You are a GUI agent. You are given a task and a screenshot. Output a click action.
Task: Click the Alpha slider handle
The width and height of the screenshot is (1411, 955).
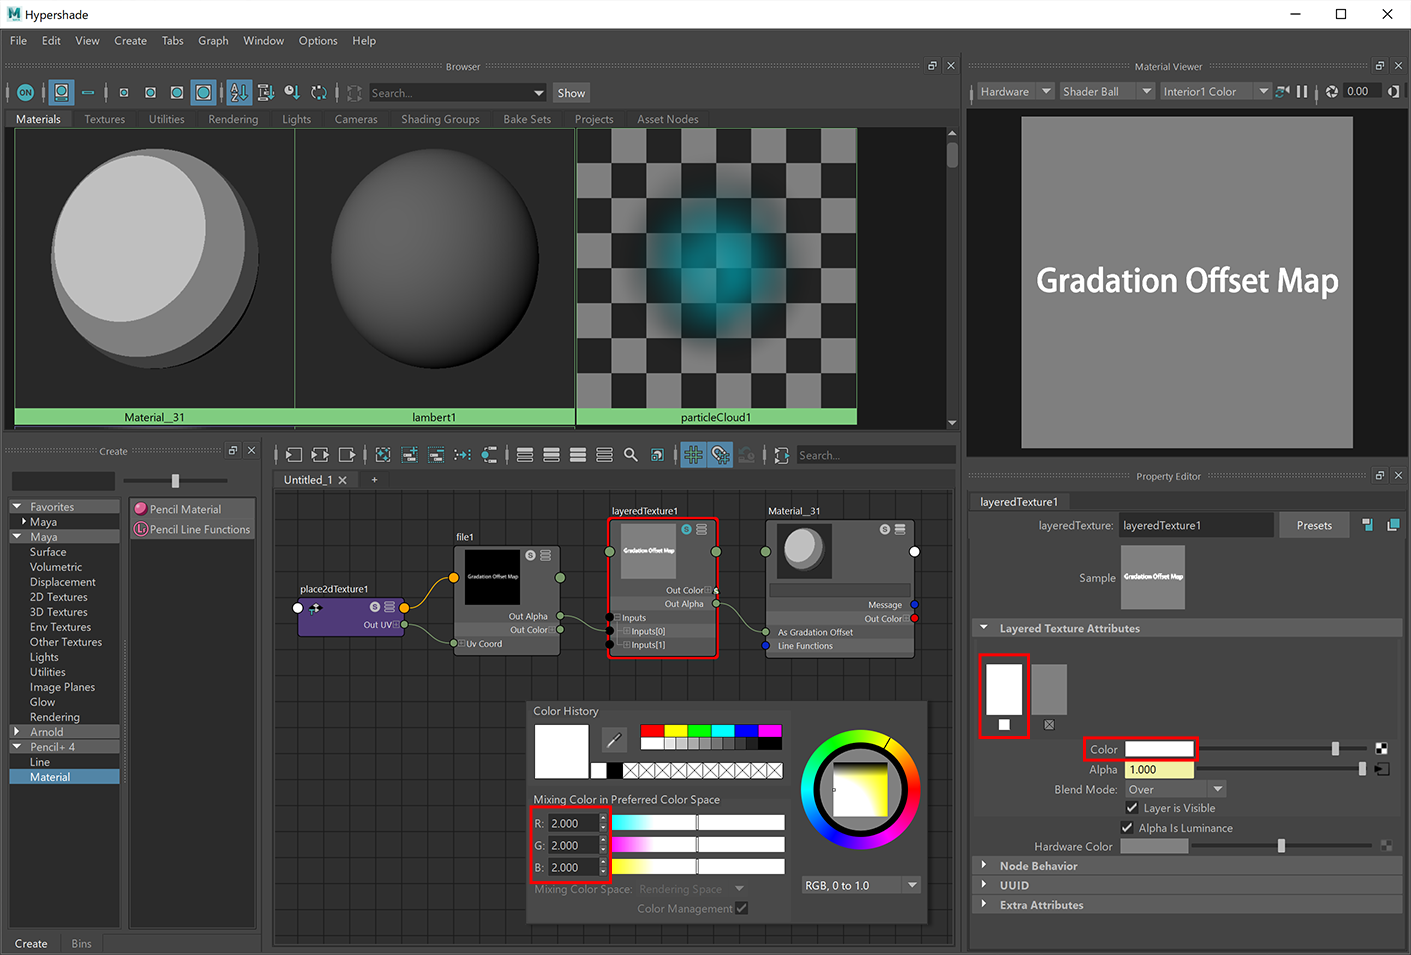tap(1362, 769)
